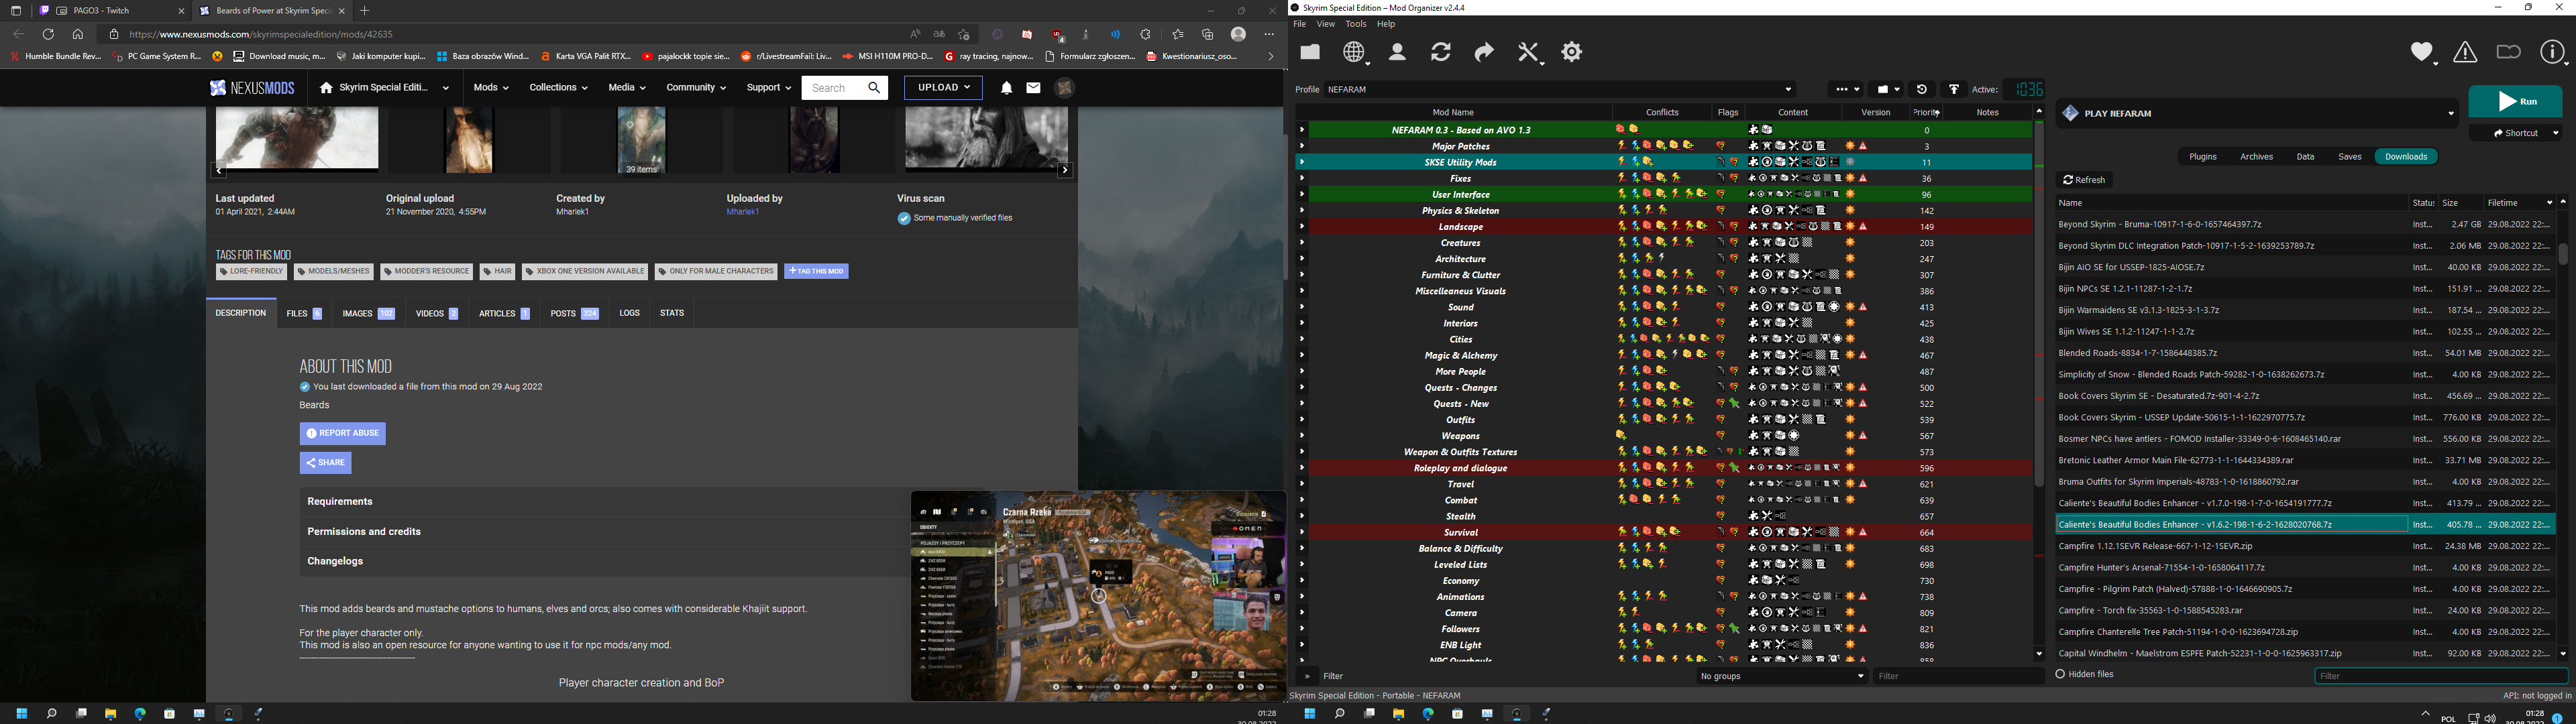Open the No groups dropdown
The image size is (2576, 724).
(x=1783, y=676)
